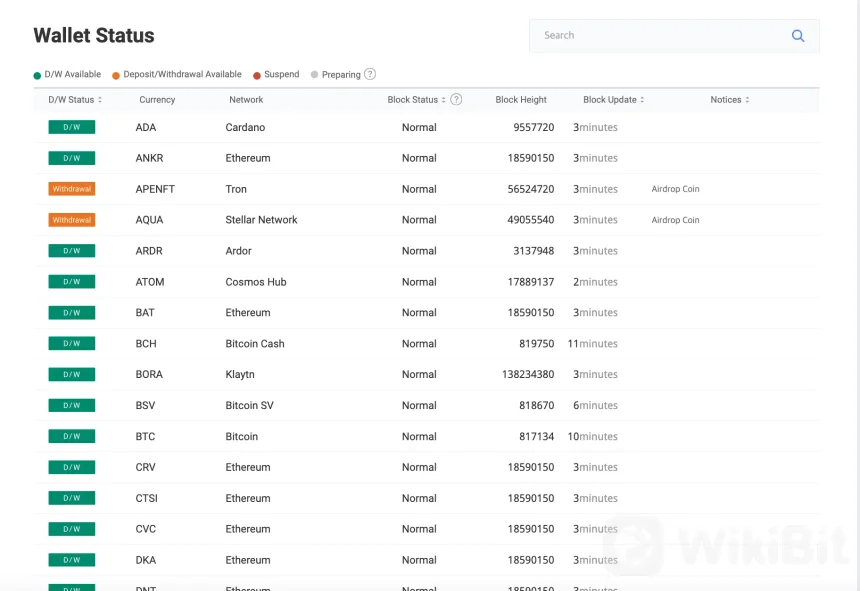
Task: Select the BCH Bitcoin Cash row
Action: (255, 344)
